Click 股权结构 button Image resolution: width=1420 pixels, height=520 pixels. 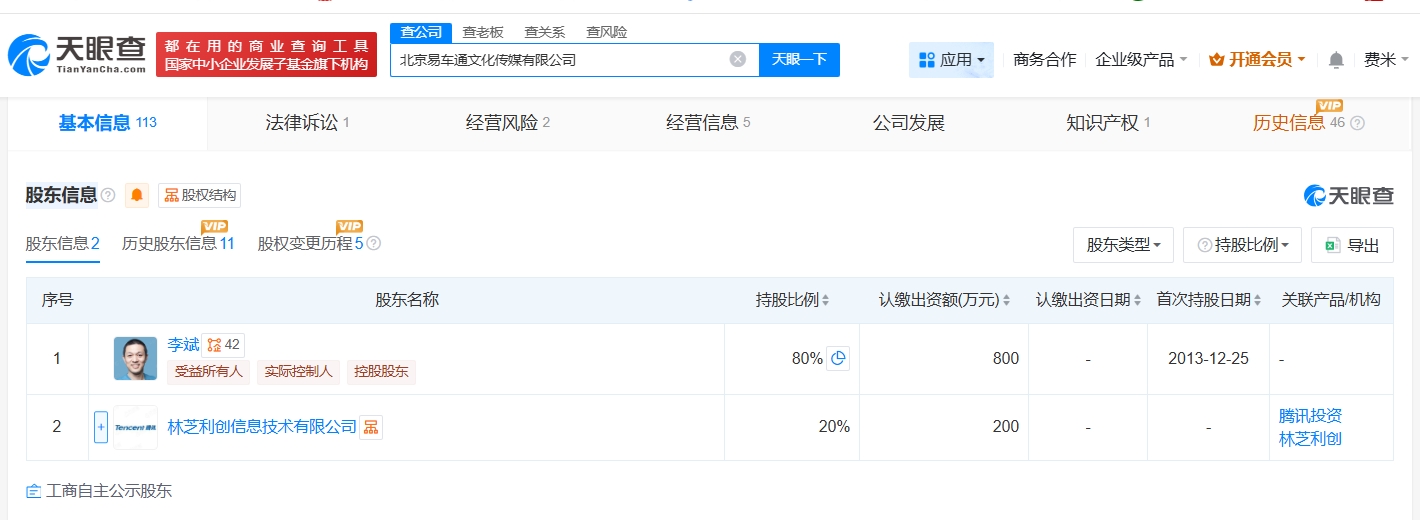[200, 195]
